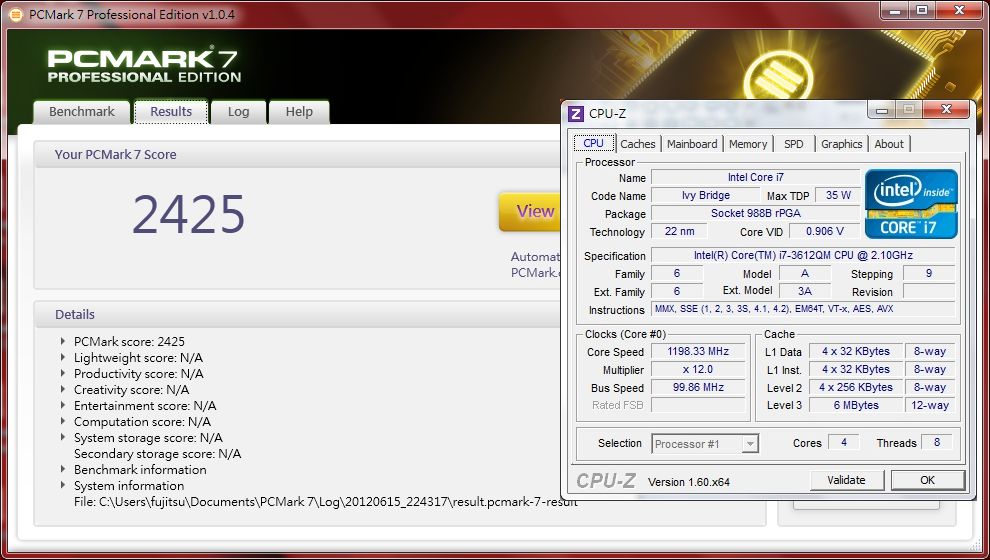Click the CPU-Z purple Z title icon
The image size is (990, 560).
[x=575, y=114]
